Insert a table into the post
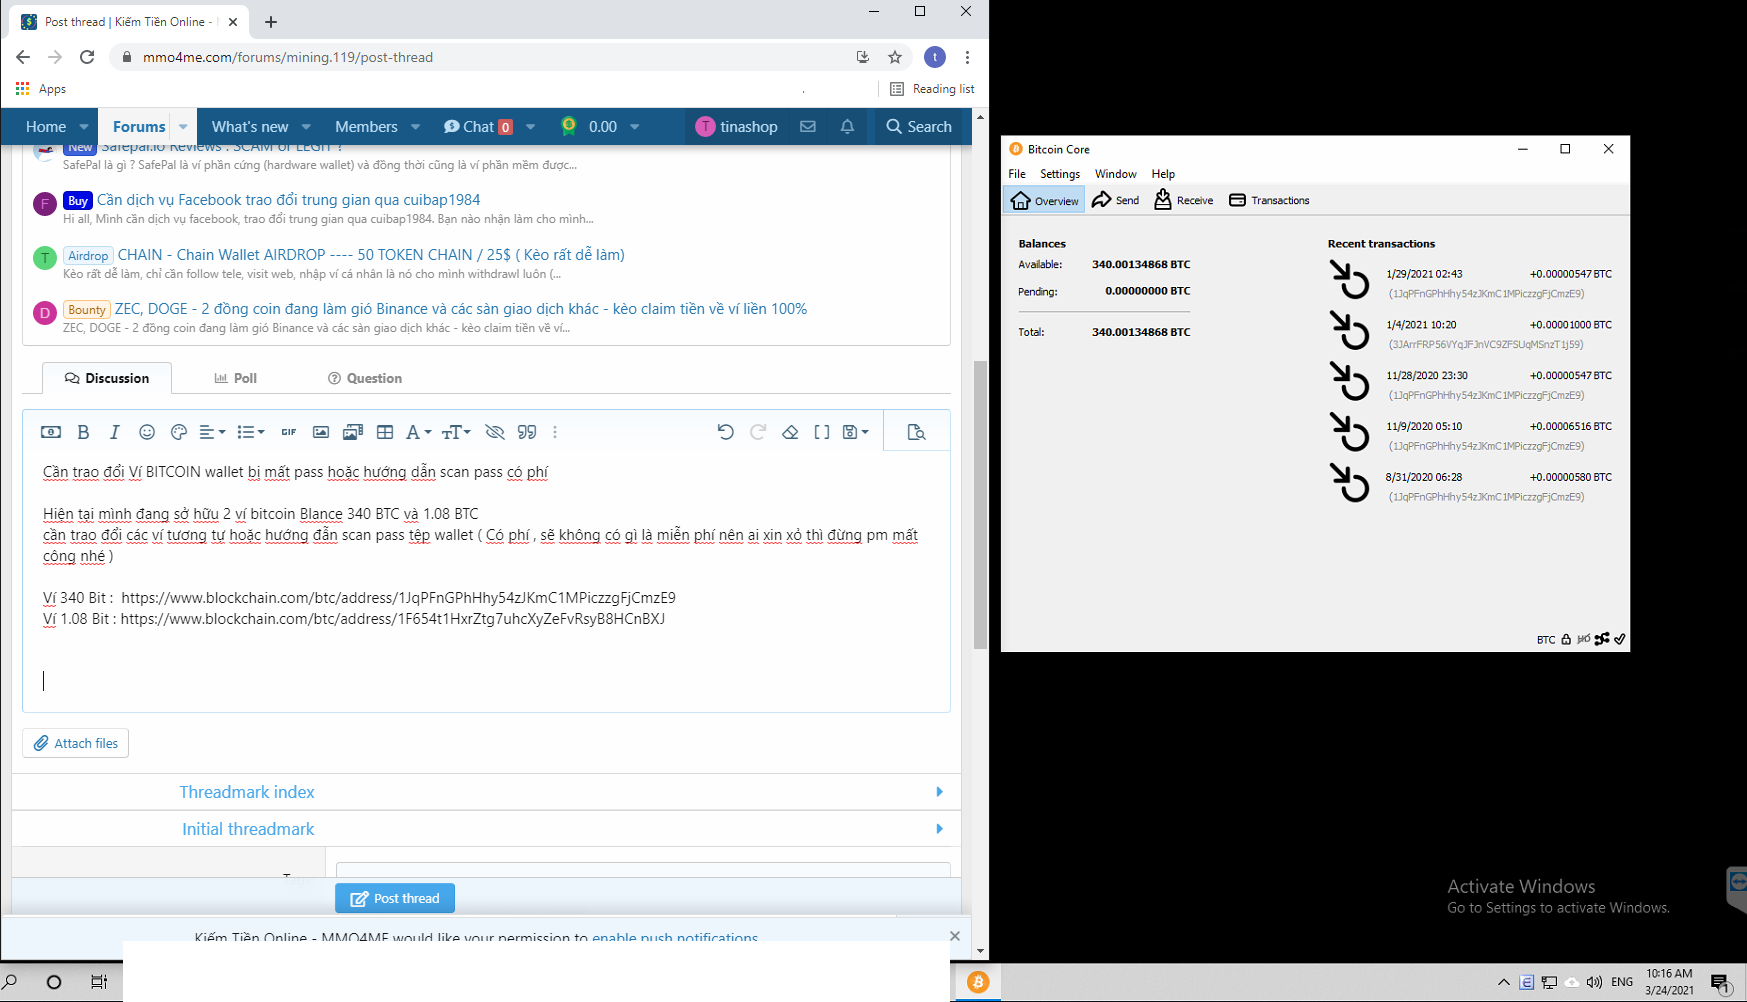 coord(385,432)
